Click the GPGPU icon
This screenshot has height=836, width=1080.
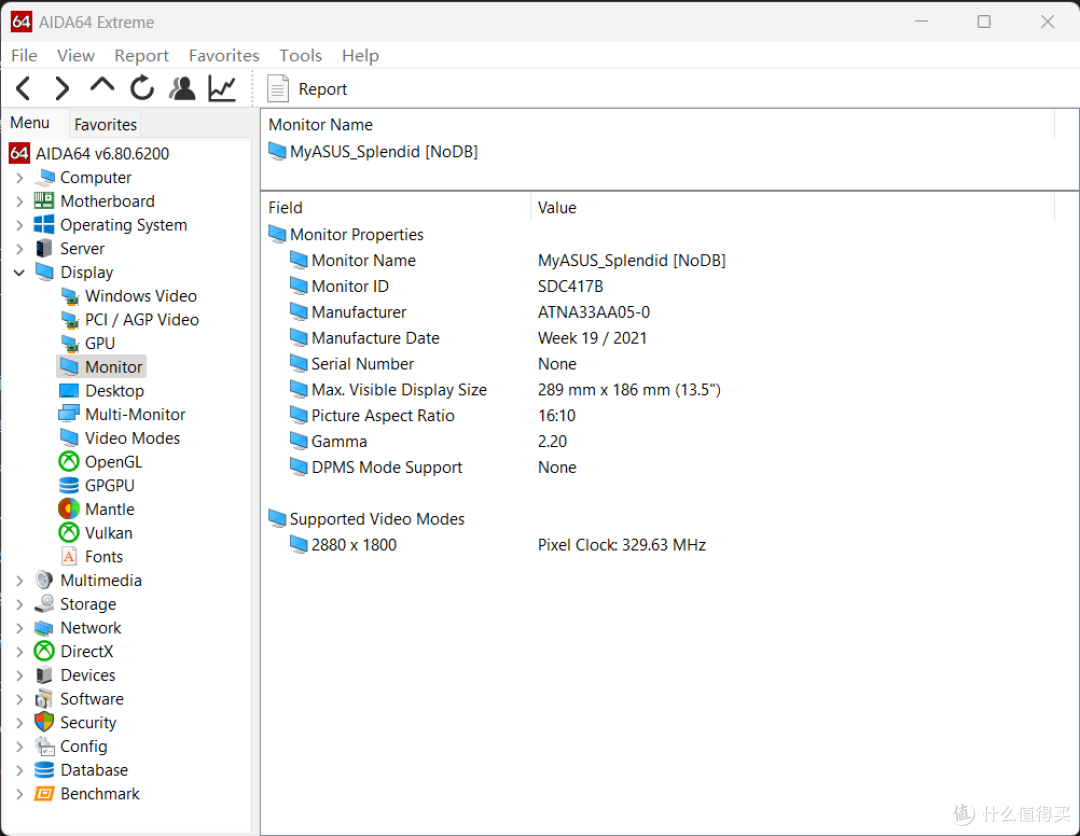69,485
